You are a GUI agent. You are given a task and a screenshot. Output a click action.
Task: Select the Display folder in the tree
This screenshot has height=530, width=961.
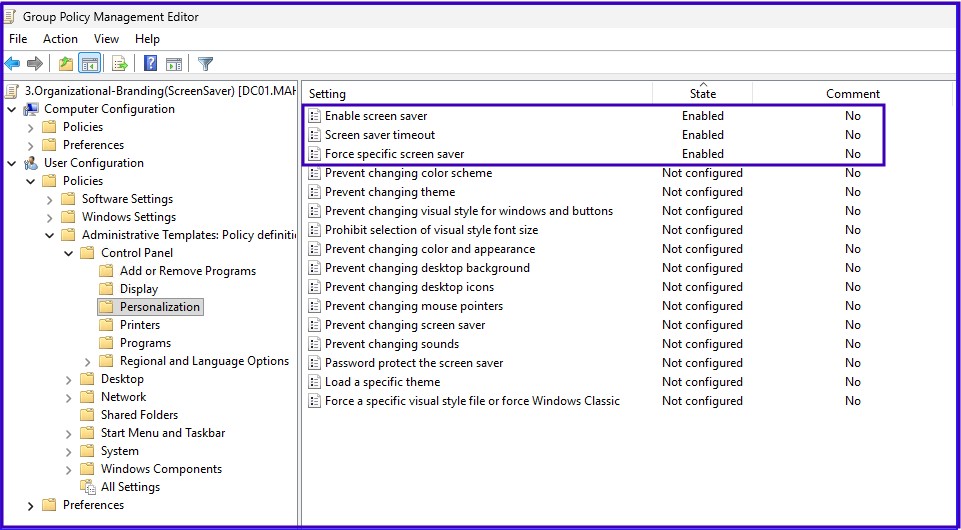[138, 289]
